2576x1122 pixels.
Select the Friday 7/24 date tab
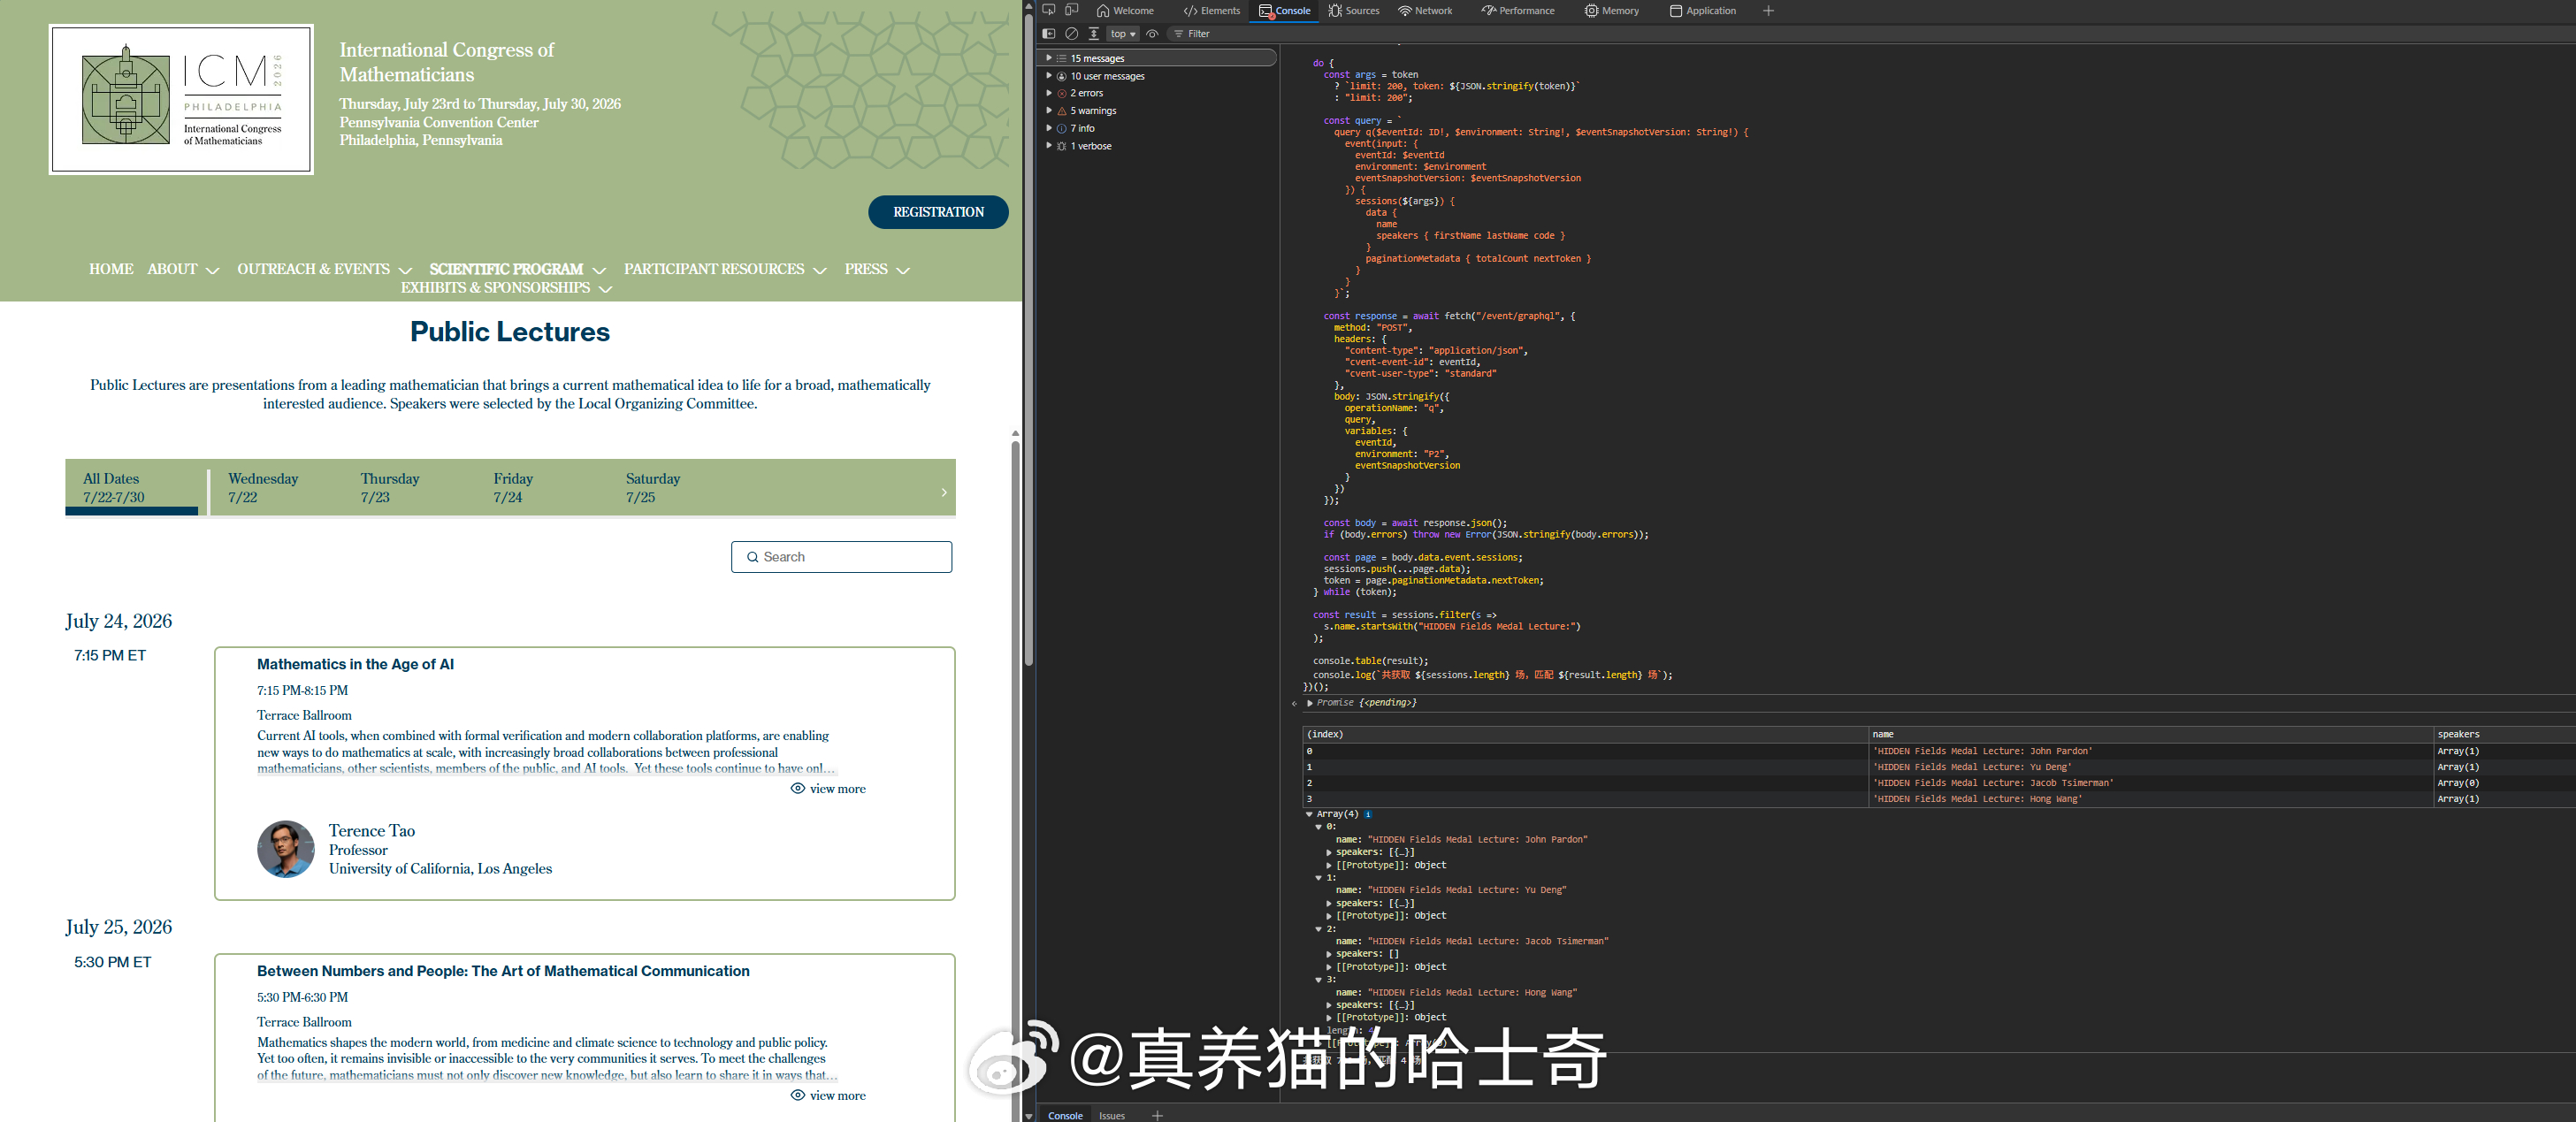[513, 488]
